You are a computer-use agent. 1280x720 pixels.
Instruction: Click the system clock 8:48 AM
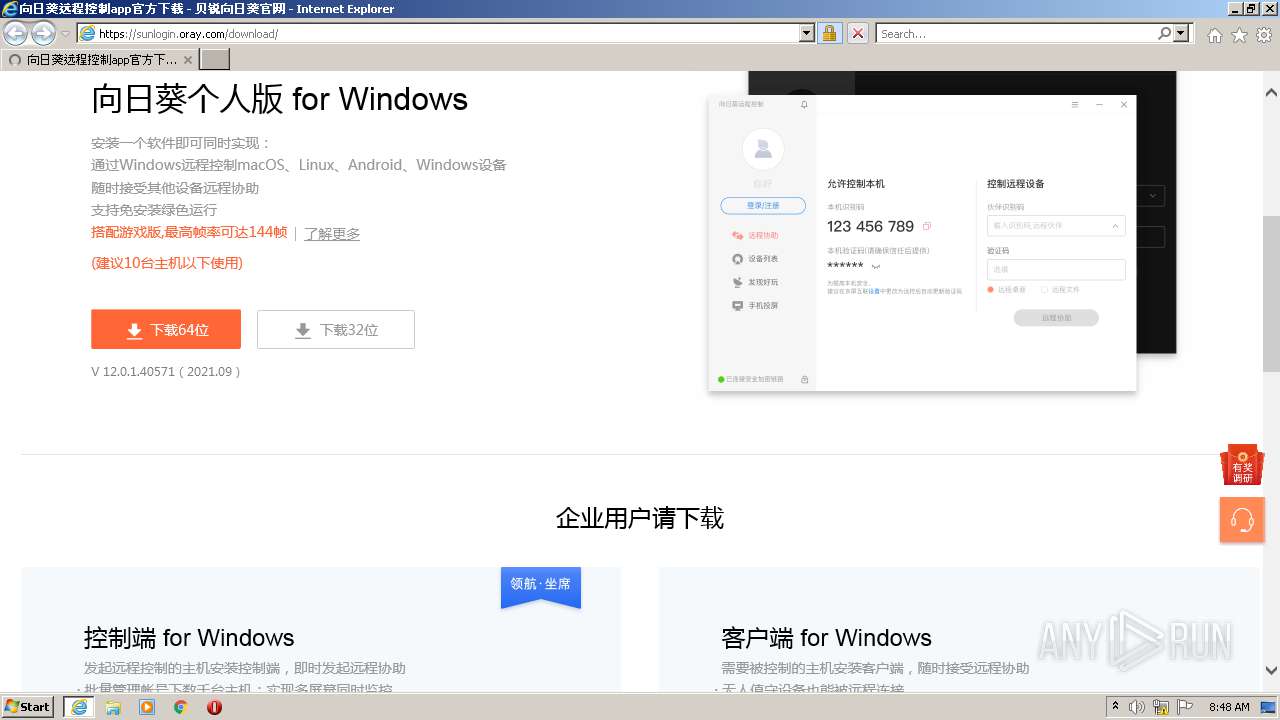click(x=1229, y=707)
